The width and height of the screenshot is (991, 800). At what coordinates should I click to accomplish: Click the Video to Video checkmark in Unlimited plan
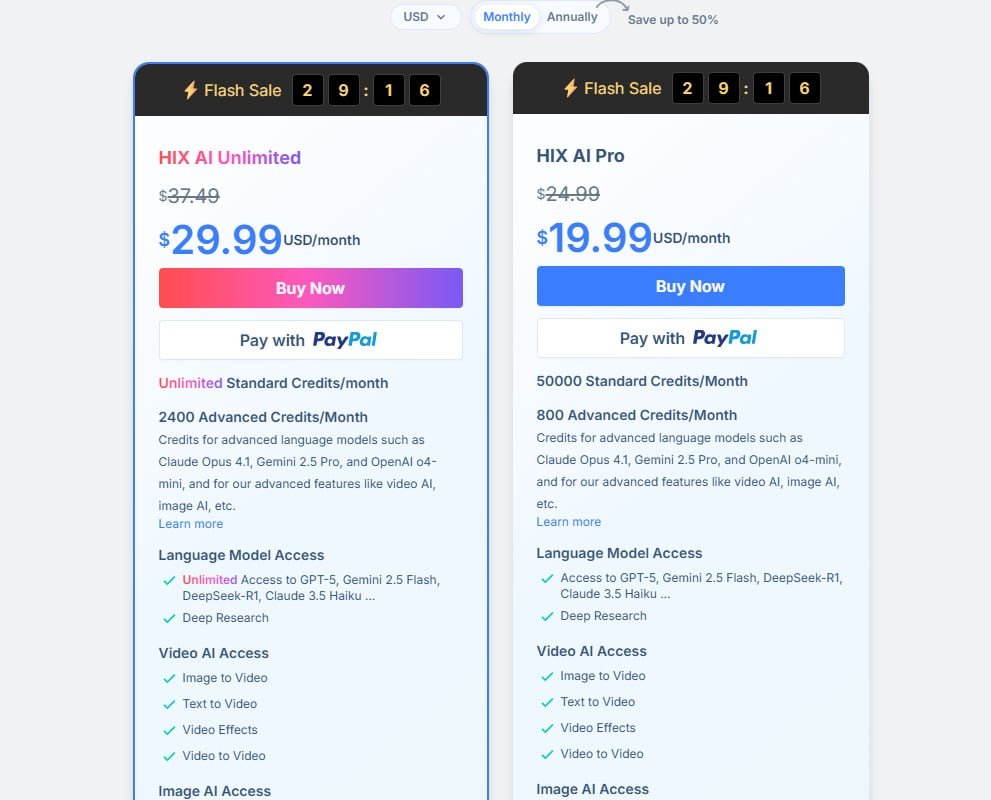pos(169,757)
